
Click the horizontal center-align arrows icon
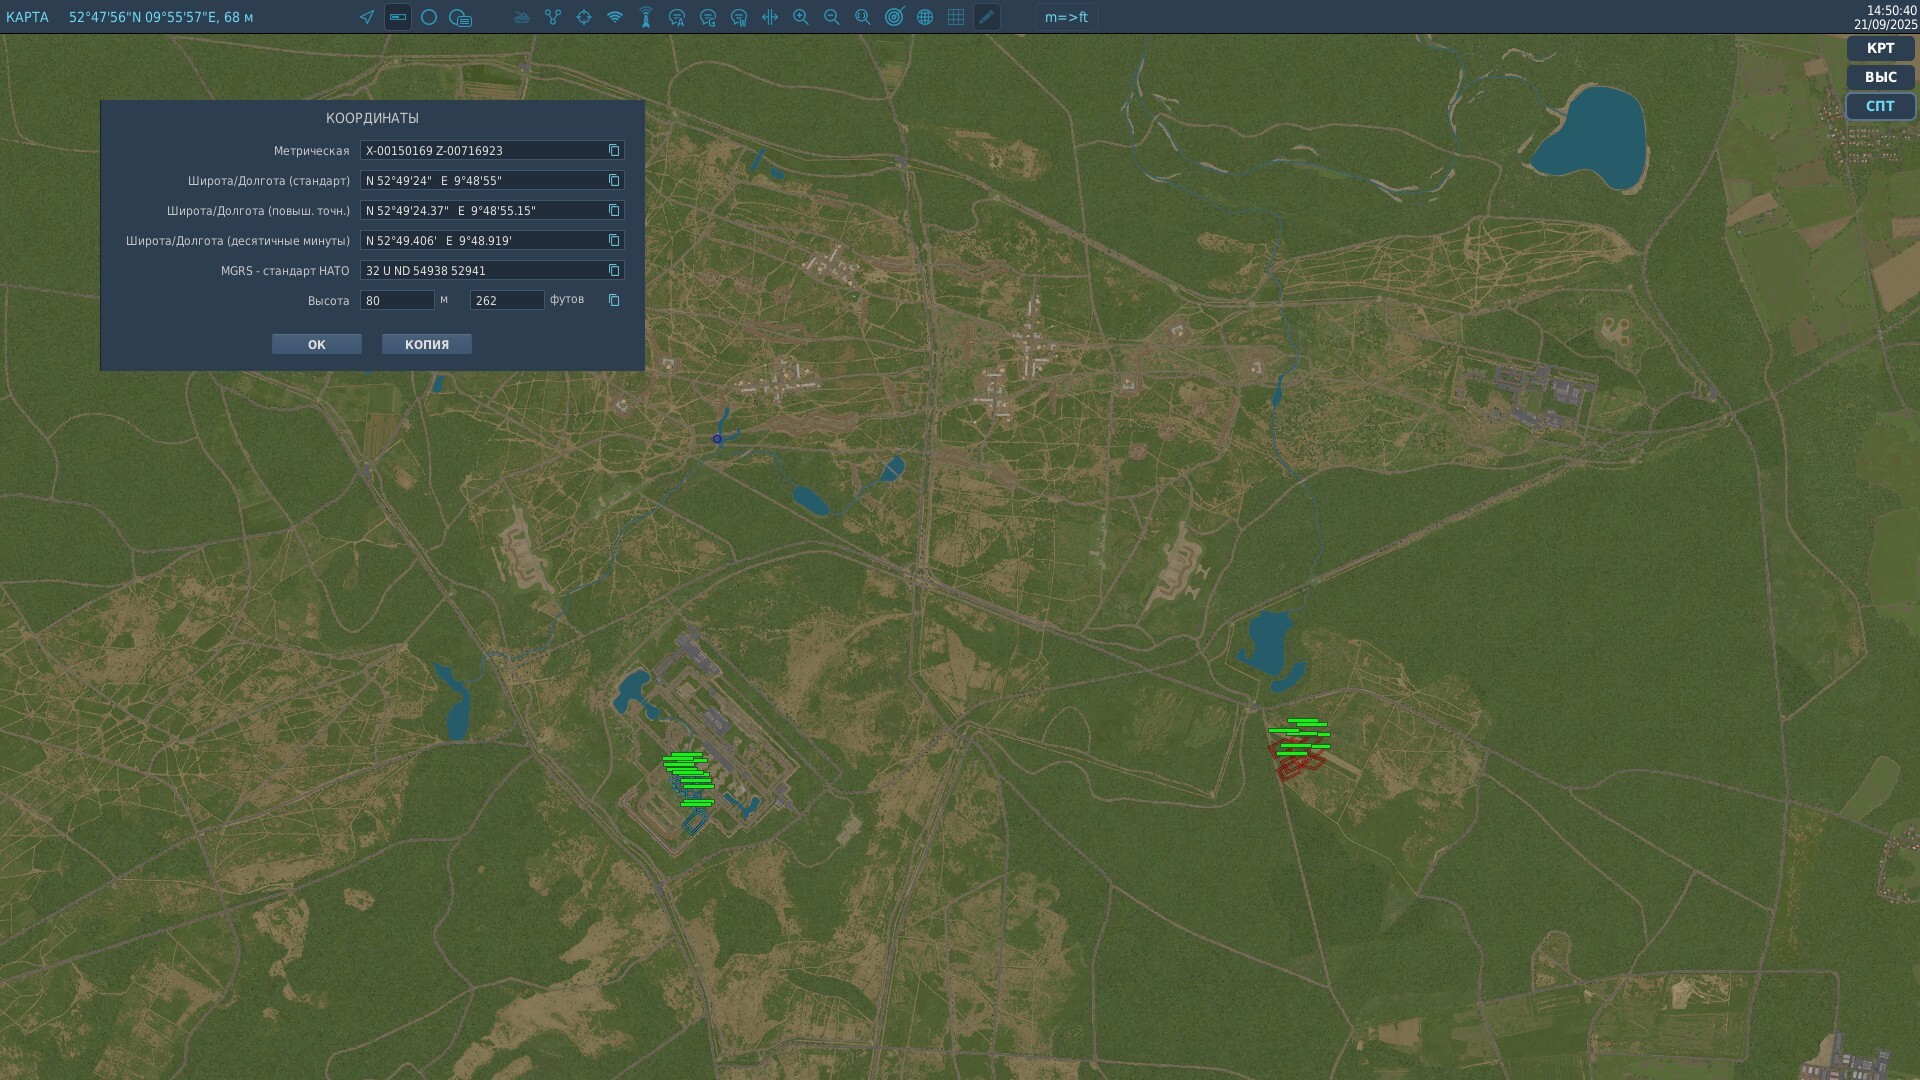[x=770, y=17]
